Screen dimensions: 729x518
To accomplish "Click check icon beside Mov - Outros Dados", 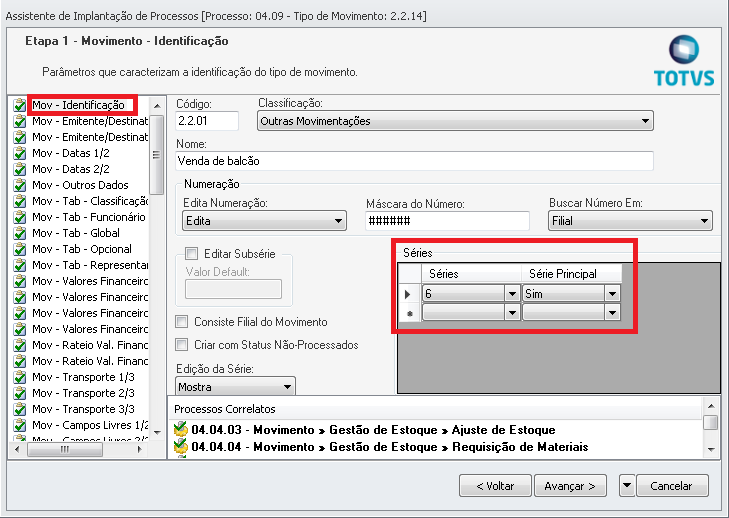I will 20,186.
